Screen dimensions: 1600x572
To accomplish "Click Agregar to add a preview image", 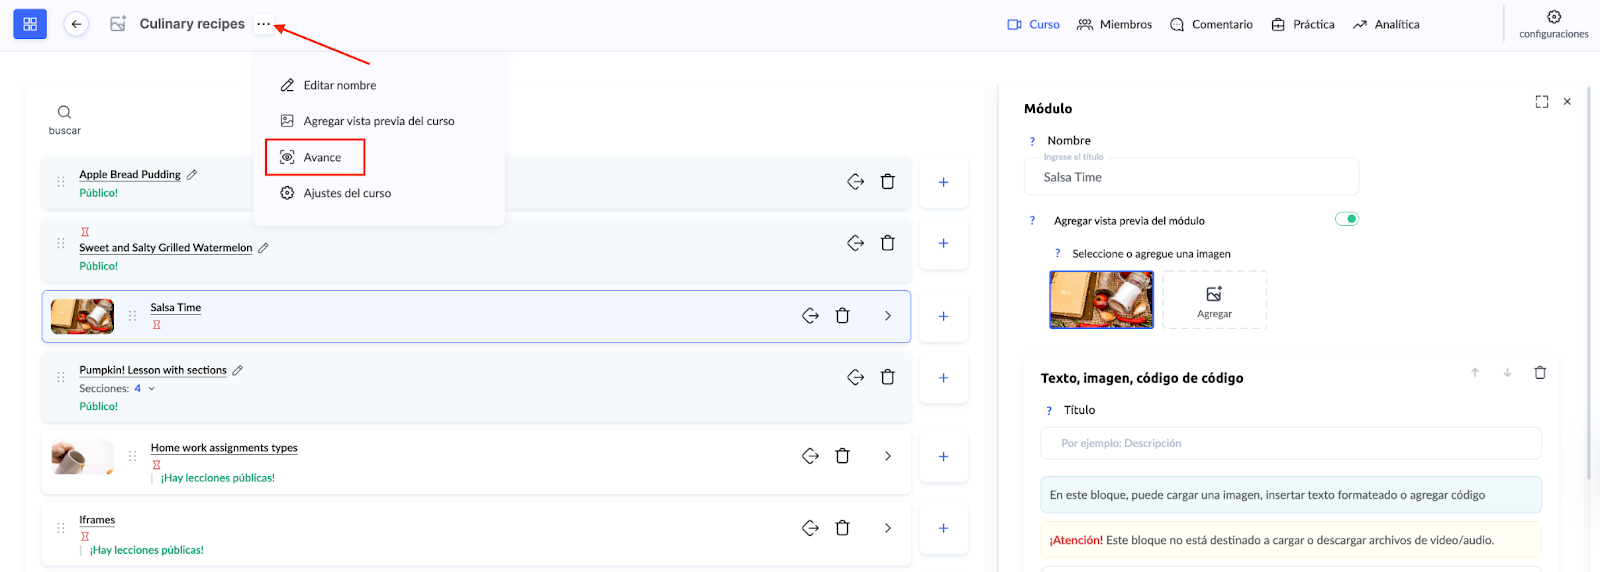I will [x=1214, y=300].
